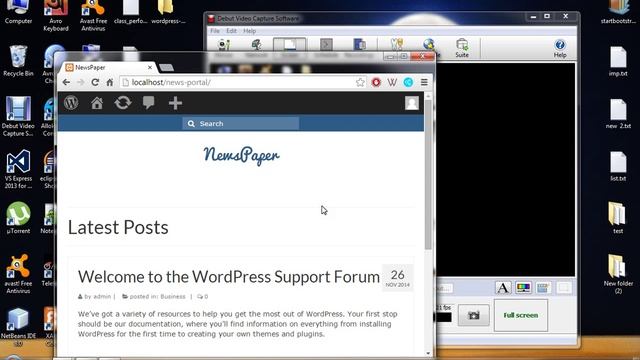This screenshot has width=640, height=360.
Task: Open the µTorrent desktop shortcut
Action: 18,218
